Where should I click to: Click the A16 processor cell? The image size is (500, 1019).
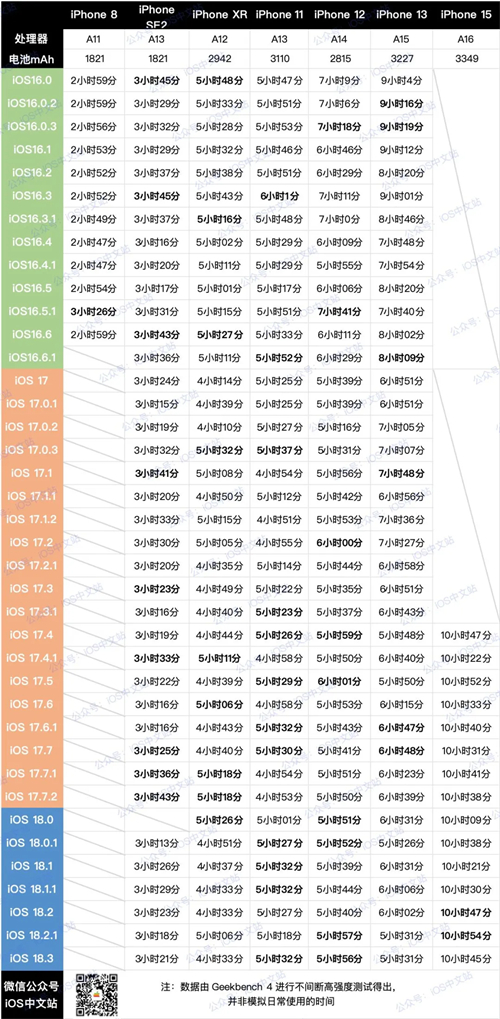point(466,39)
